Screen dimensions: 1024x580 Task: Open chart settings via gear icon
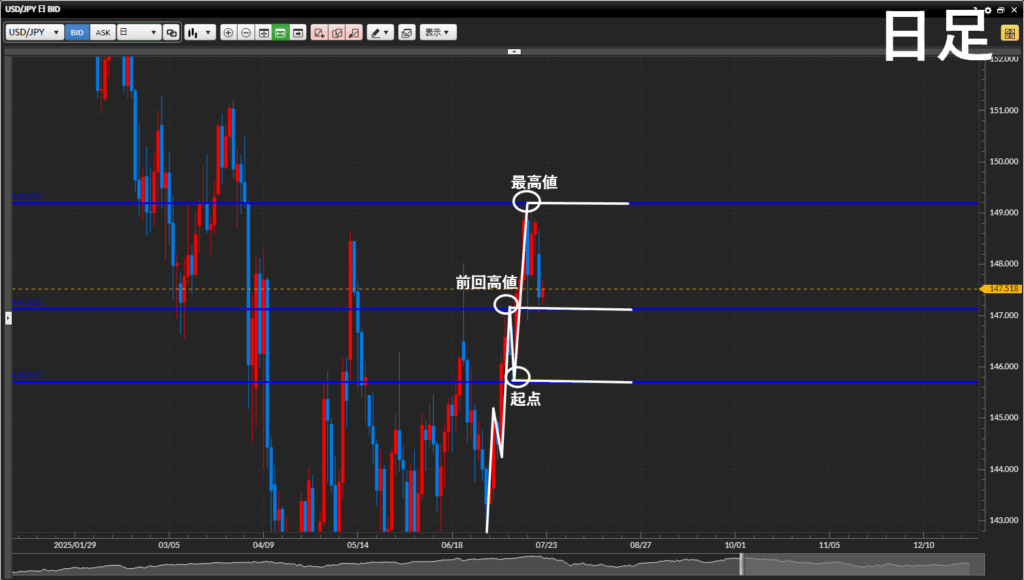coord(988,10)
